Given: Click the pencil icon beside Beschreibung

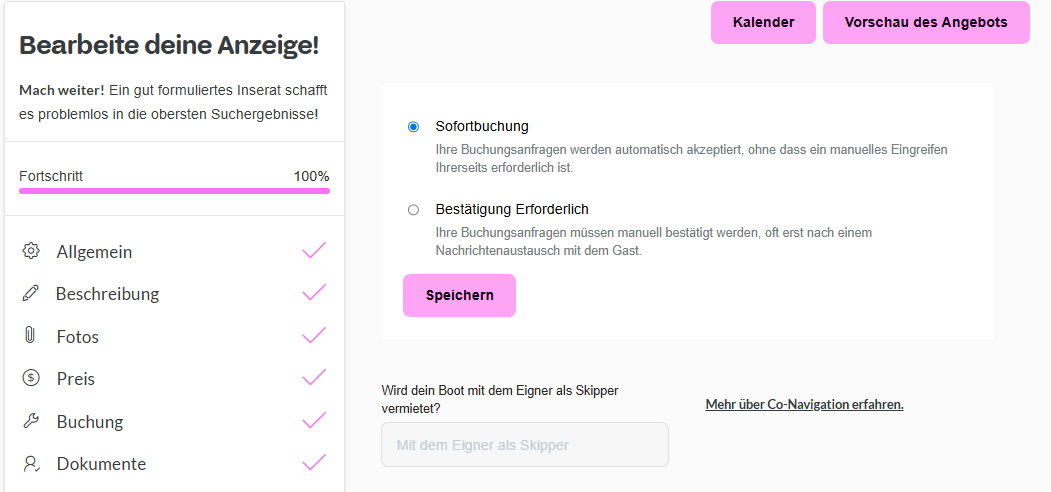Looking at the screenshot, I should (x=31, y=293).
